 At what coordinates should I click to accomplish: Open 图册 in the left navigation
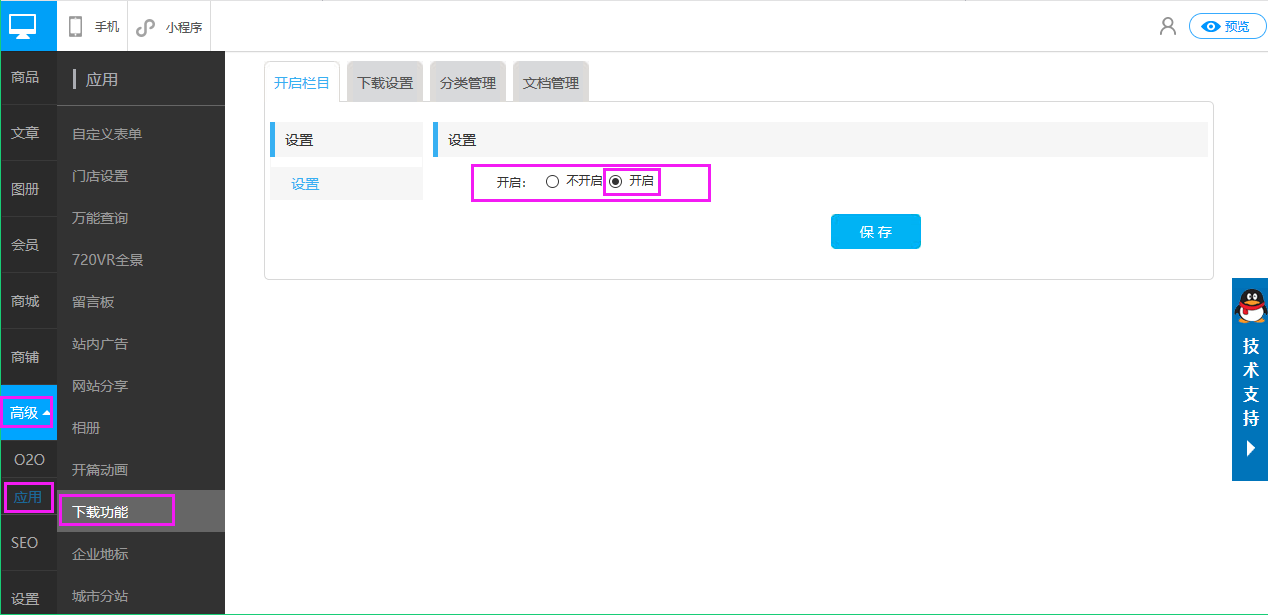25,189
